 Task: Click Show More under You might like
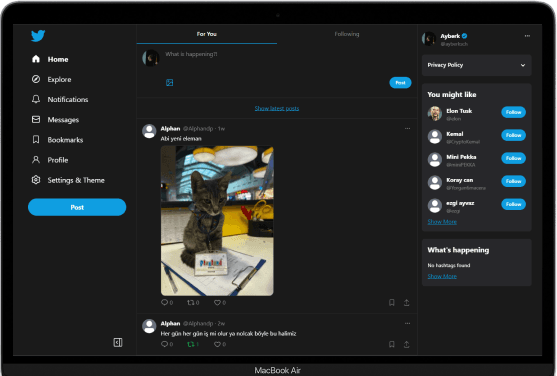pyautogui.click(x=442, y=222)
